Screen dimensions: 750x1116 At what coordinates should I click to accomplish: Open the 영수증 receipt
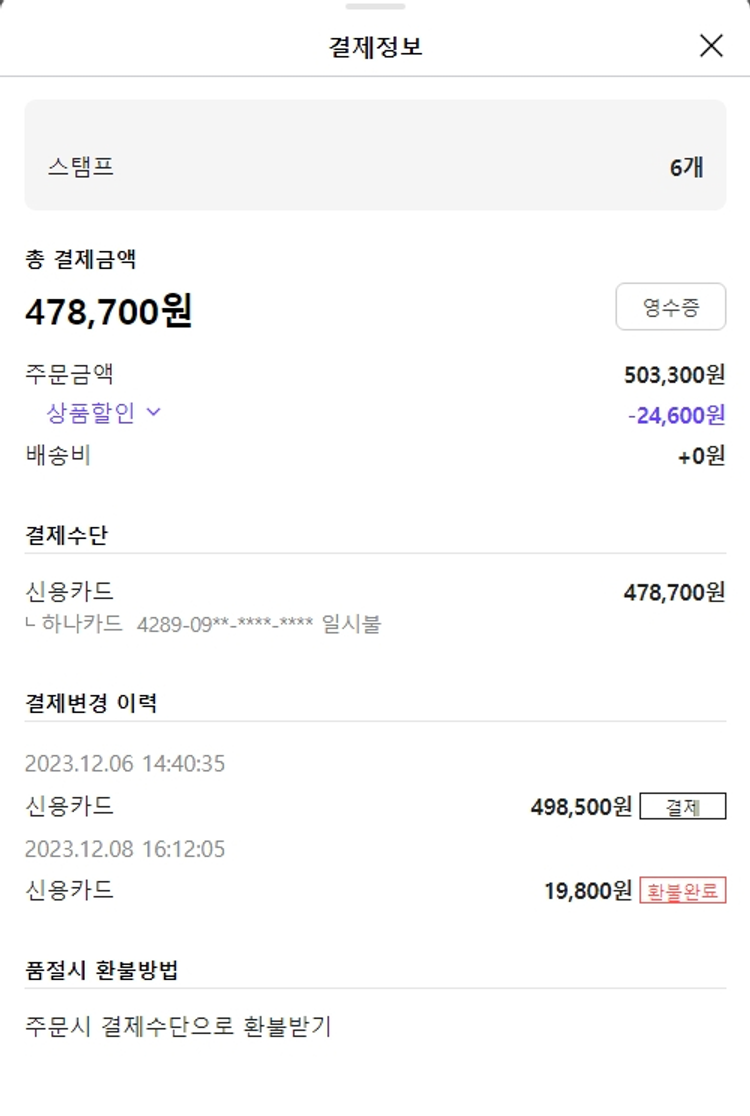pos(670,307)
